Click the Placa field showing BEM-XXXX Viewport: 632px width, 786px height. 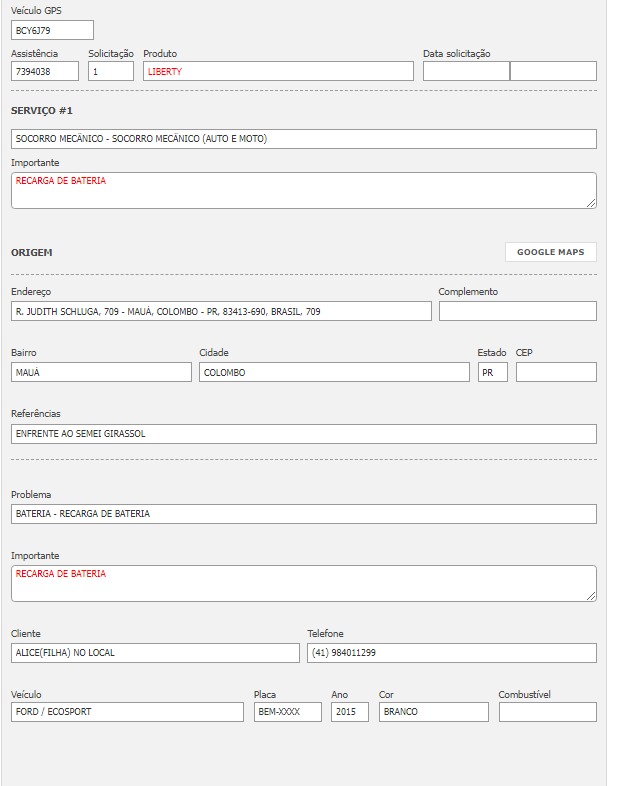click(x=287, y=712)
